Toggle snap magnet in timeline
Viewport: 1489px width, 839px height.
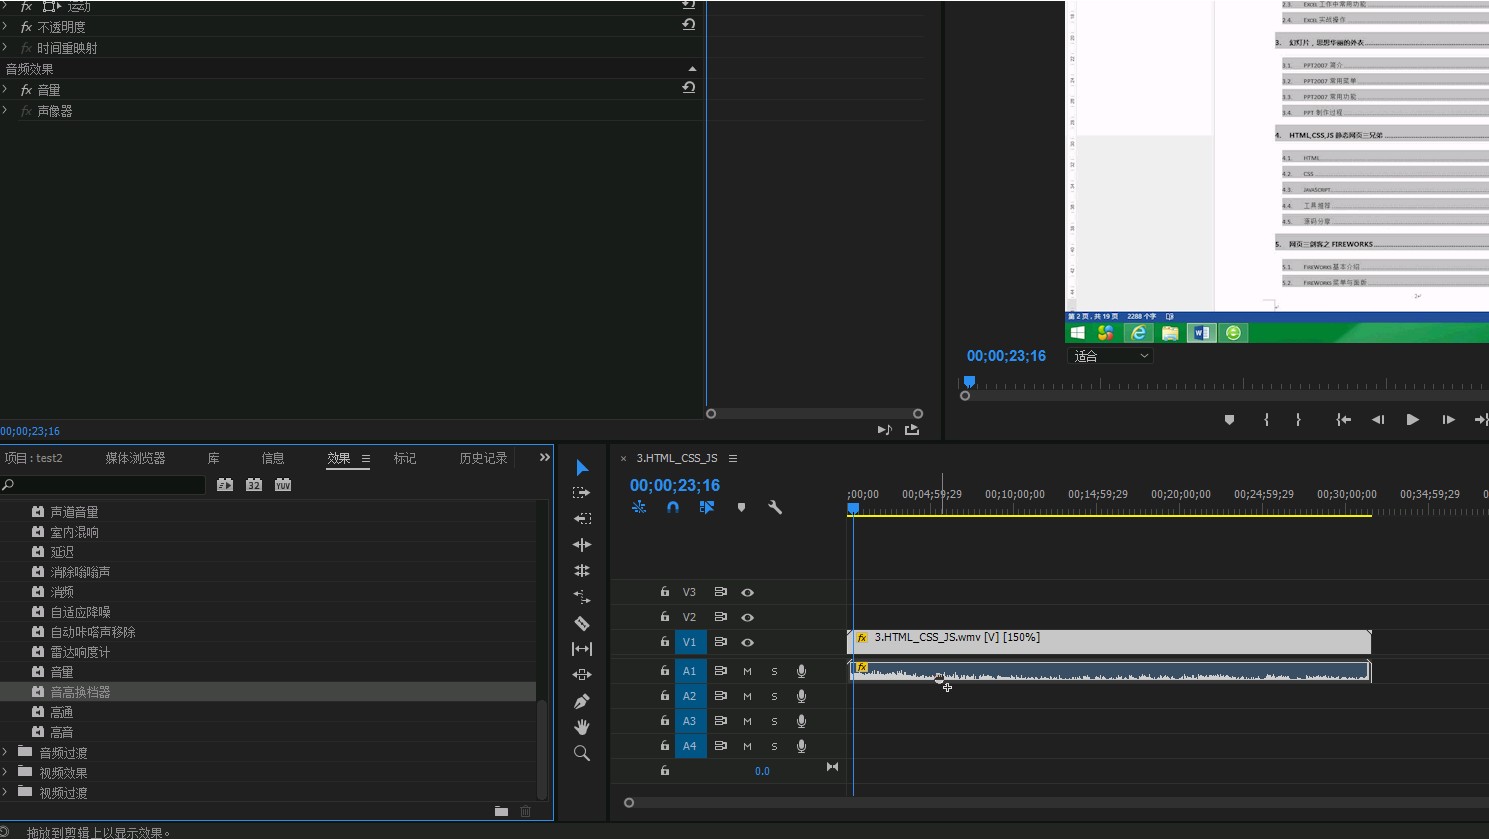pos(673,507)
